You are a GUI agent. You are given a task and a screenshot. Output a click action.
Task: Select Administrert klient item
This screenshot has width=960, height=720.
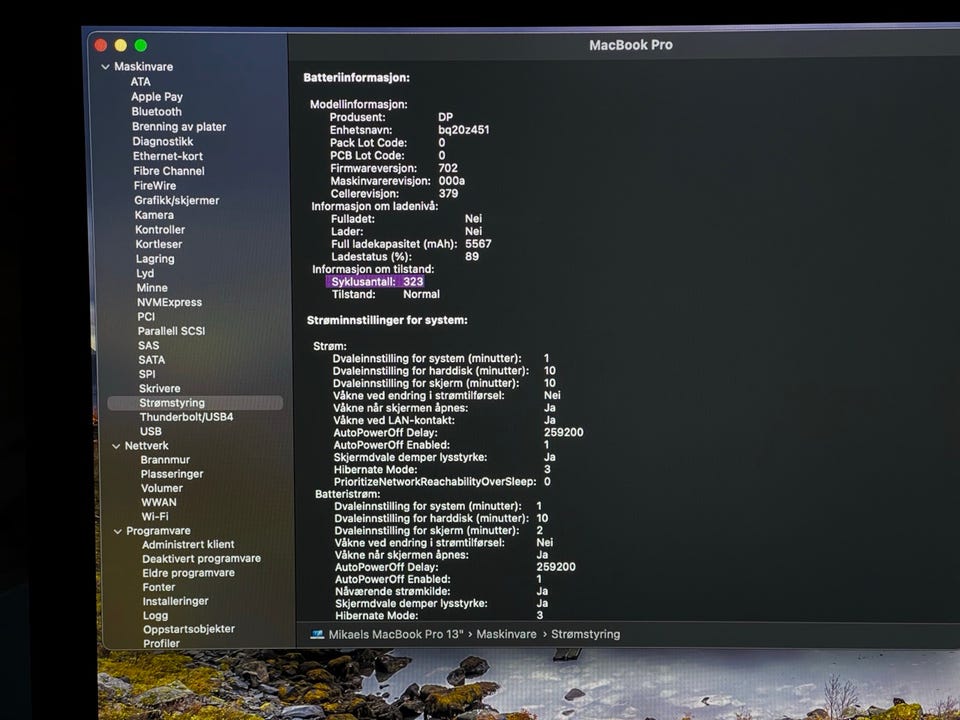(188, 545)
